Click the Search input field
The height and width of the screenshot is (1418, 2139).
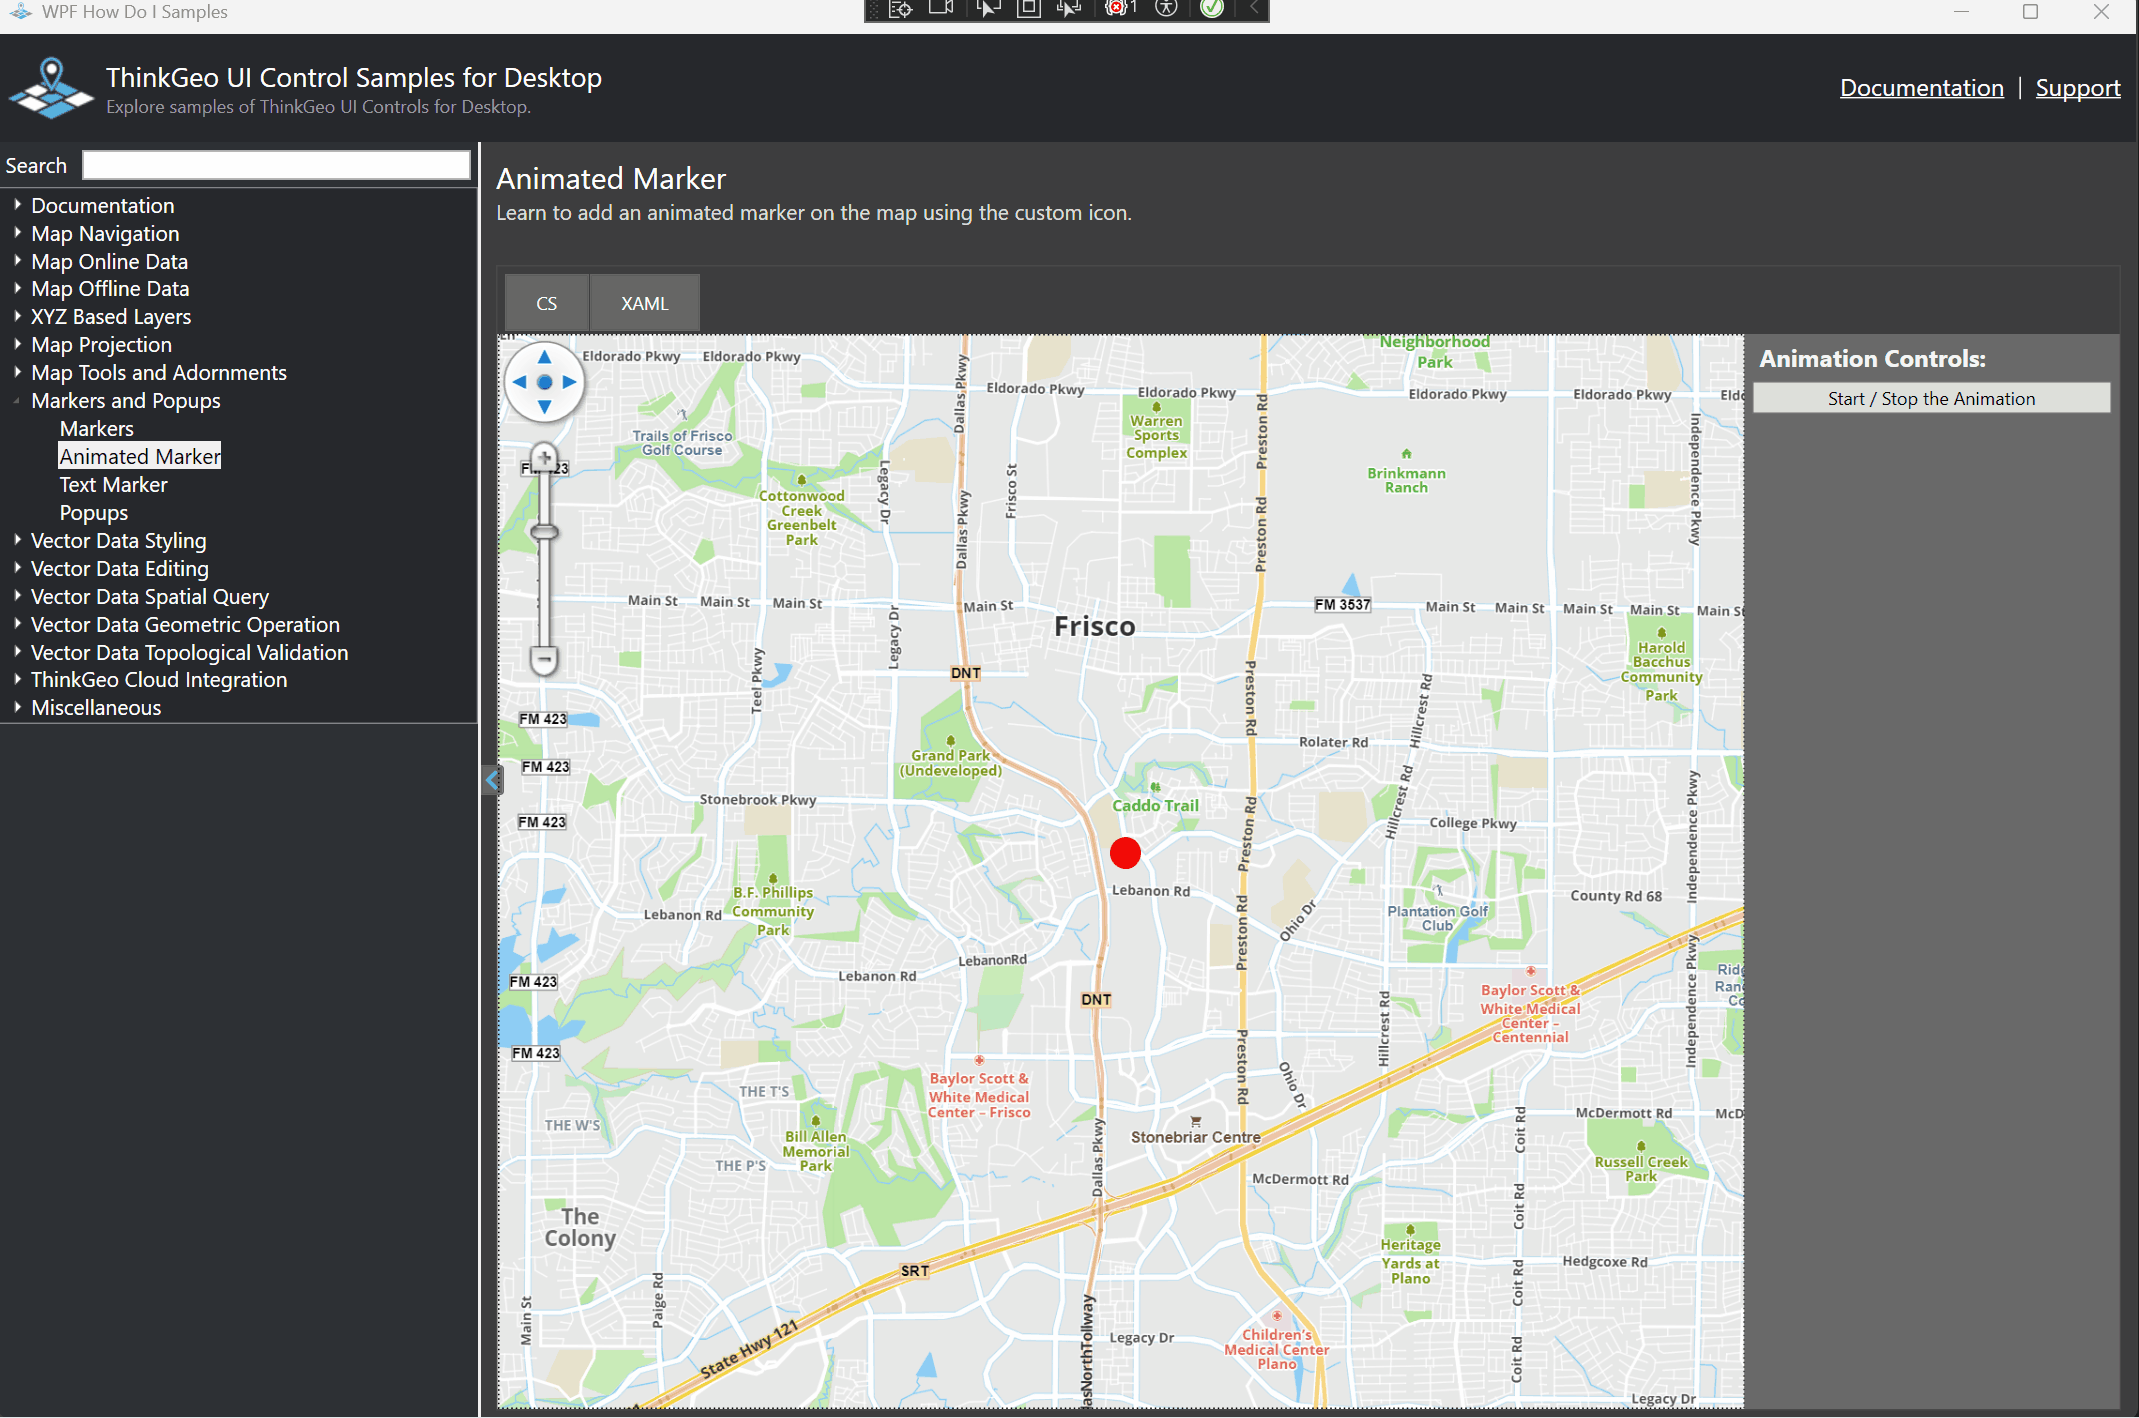276,165
